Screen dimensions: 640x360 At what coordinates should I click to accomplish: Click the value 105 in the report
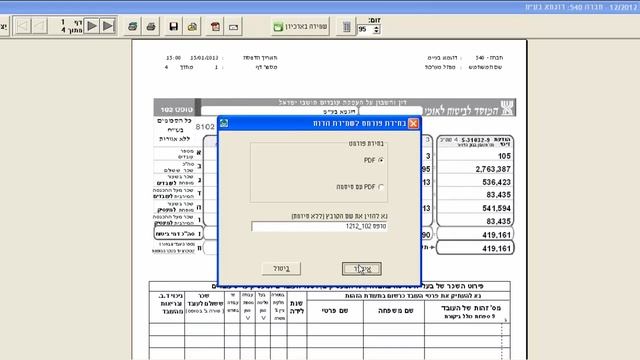tap(504, 156)
